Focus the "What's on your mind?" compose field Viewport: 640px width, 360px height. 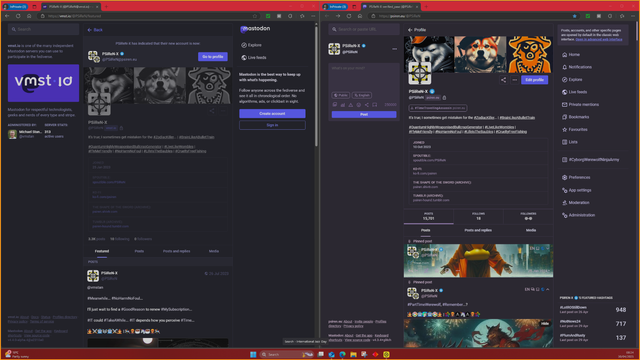tap(364, 78)
